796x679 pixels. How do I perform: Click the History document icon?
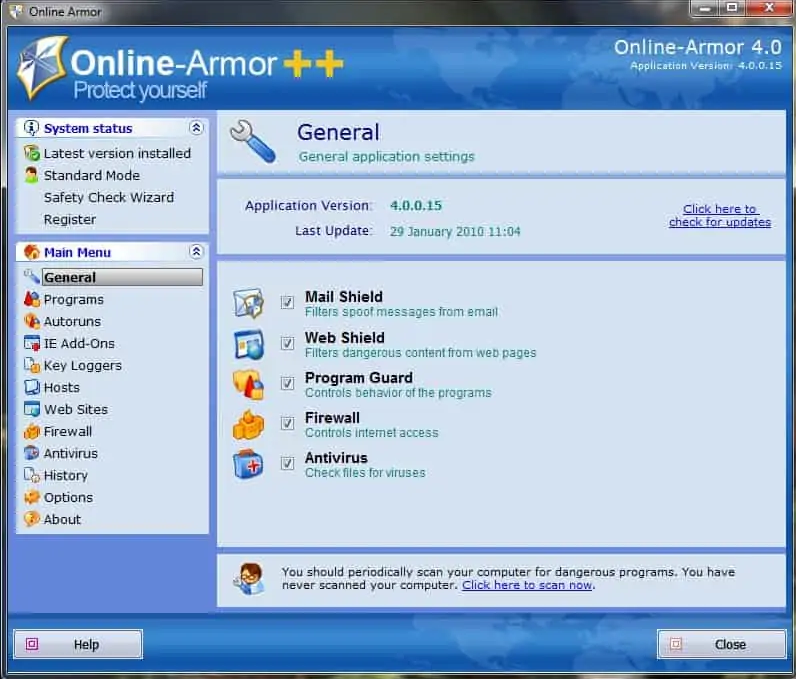[x=31, y=475]
